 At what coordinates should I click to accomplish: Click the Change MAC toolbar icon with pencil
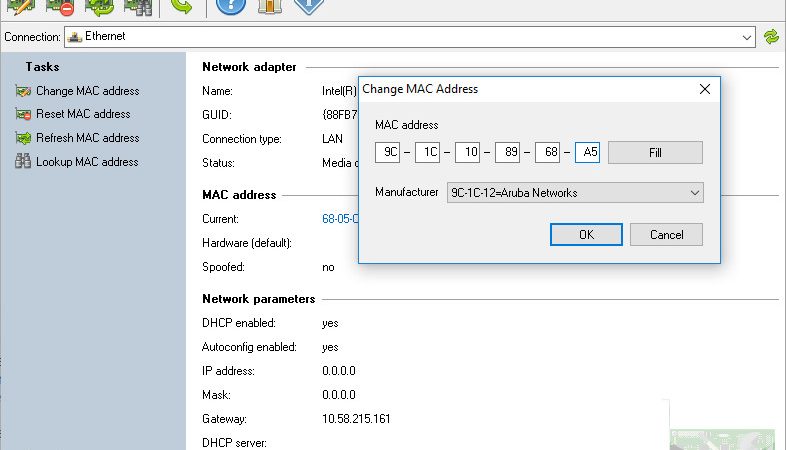tap(20, 7)
